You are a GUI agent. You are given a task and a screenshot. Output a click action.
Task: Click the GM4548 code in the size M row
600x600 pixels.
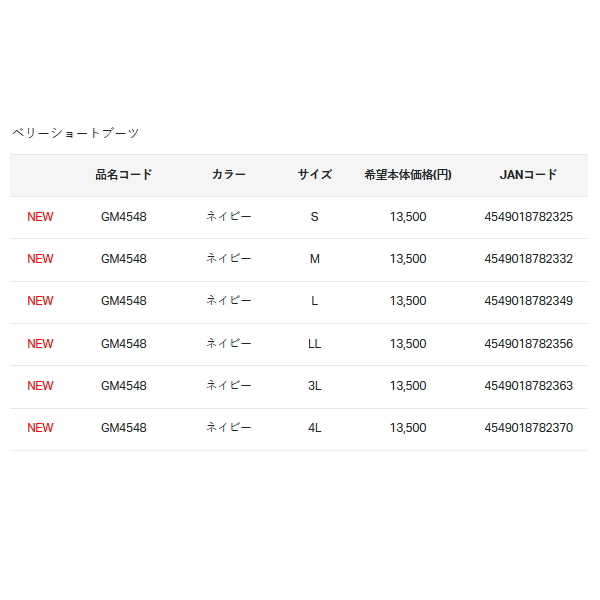[x=124, y=259]
